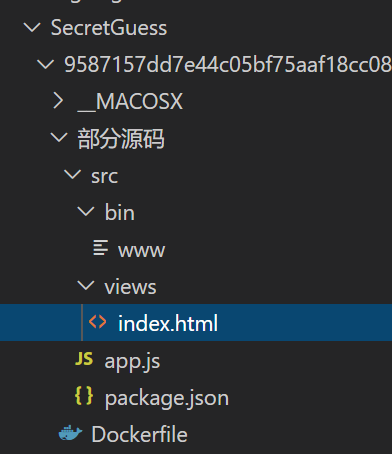
Task: Collapse the SecretGuess folder chevron
Action: coord(32,27)
